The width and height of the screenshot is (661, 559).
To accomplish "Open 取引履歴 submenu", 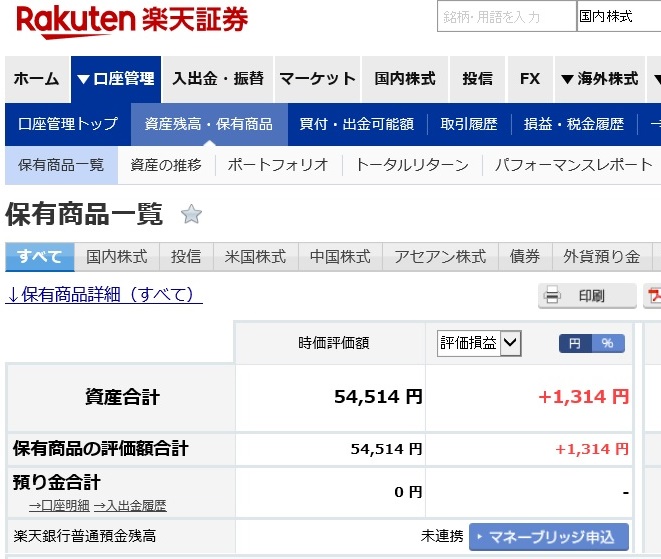I will click(x=469, y=124).
